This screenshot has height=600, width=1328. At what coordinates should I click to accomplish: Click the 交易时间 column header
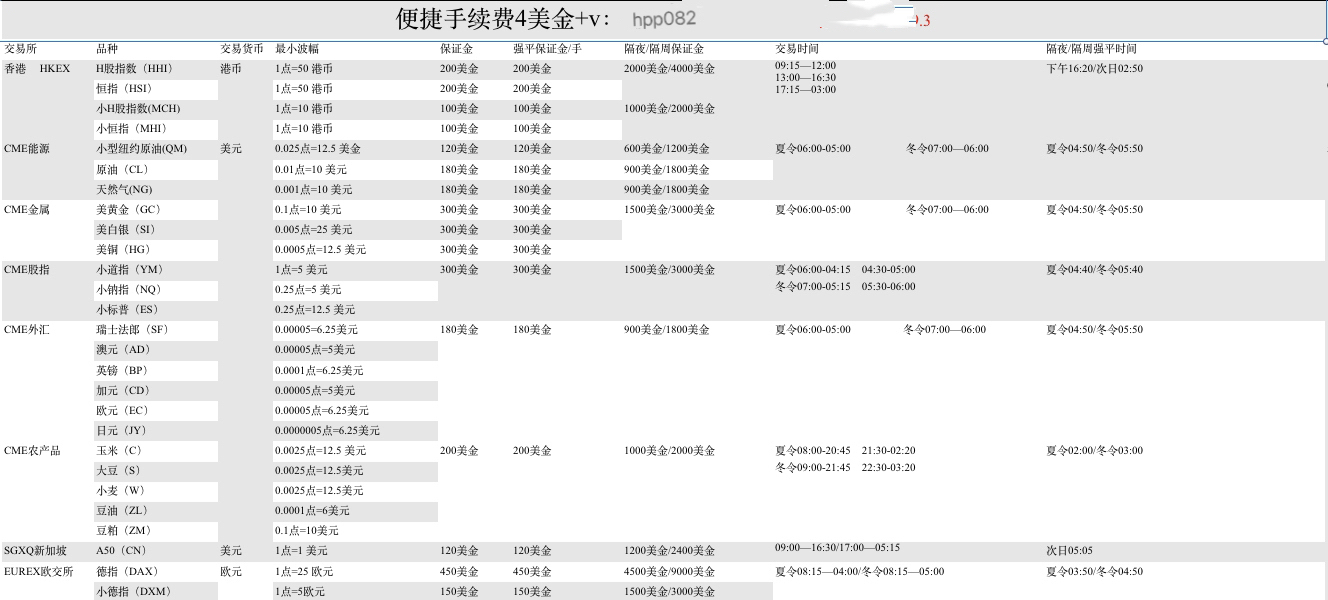coord(797,49)
